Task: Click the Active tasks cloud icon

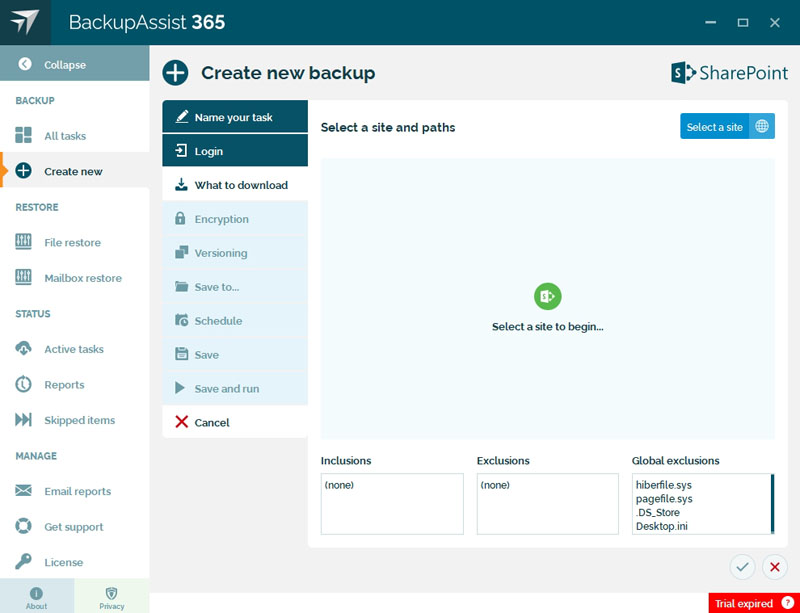Action: pos(23,348)
